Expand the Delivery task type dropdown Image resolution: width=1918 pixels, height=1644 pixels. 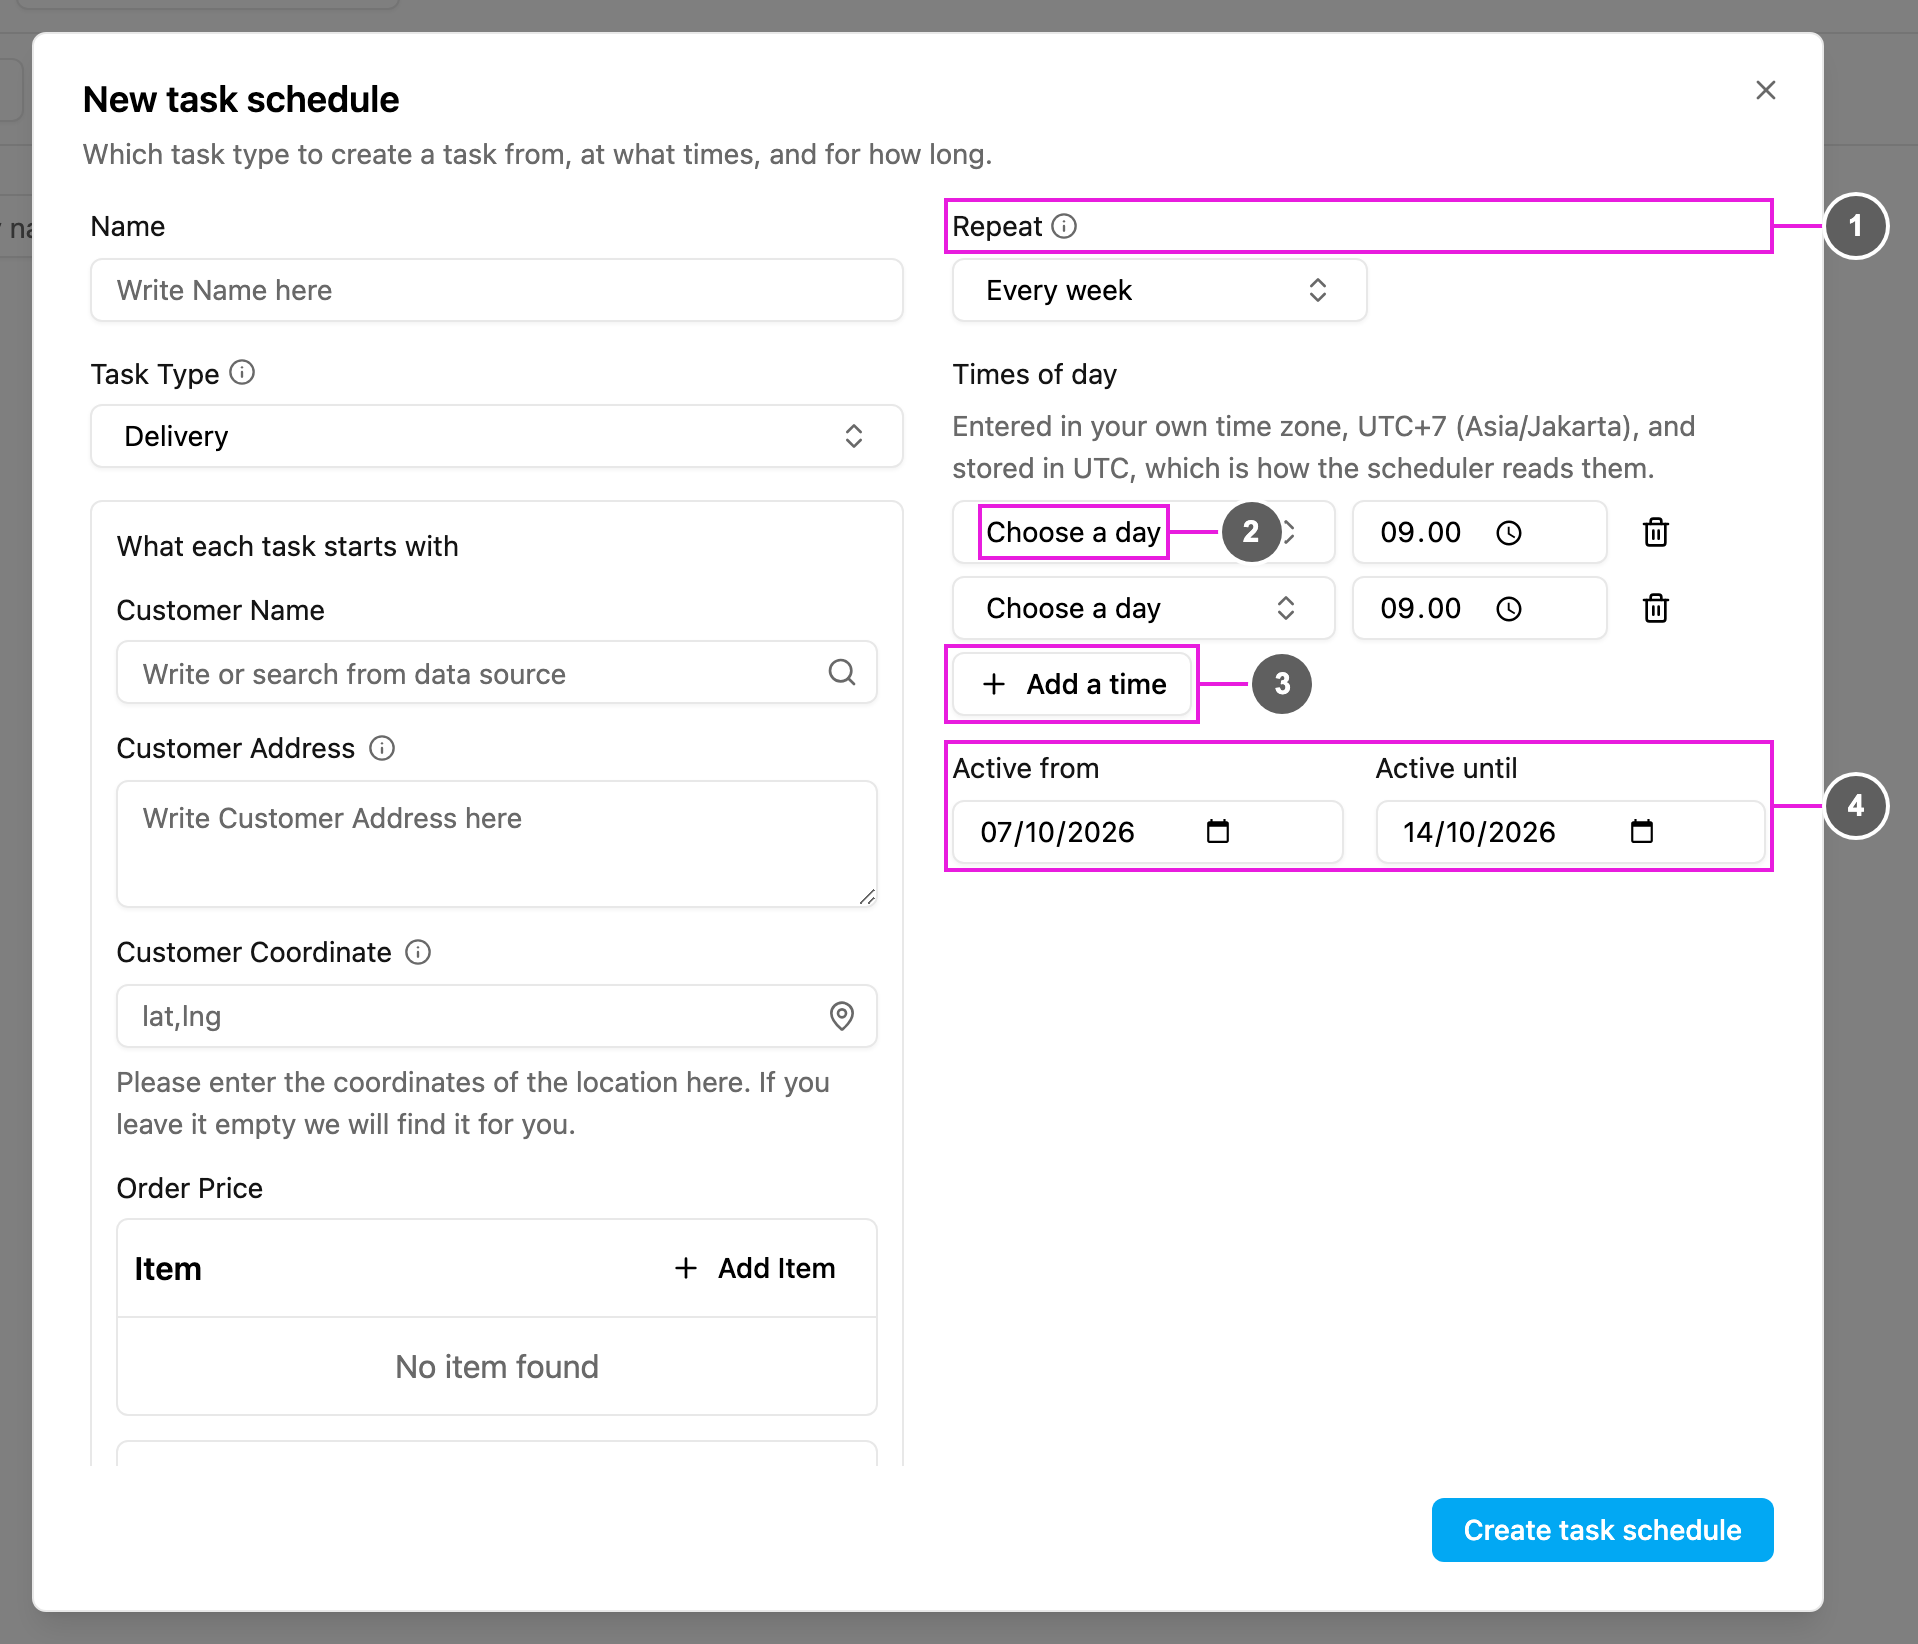click(x=497, y=436)
